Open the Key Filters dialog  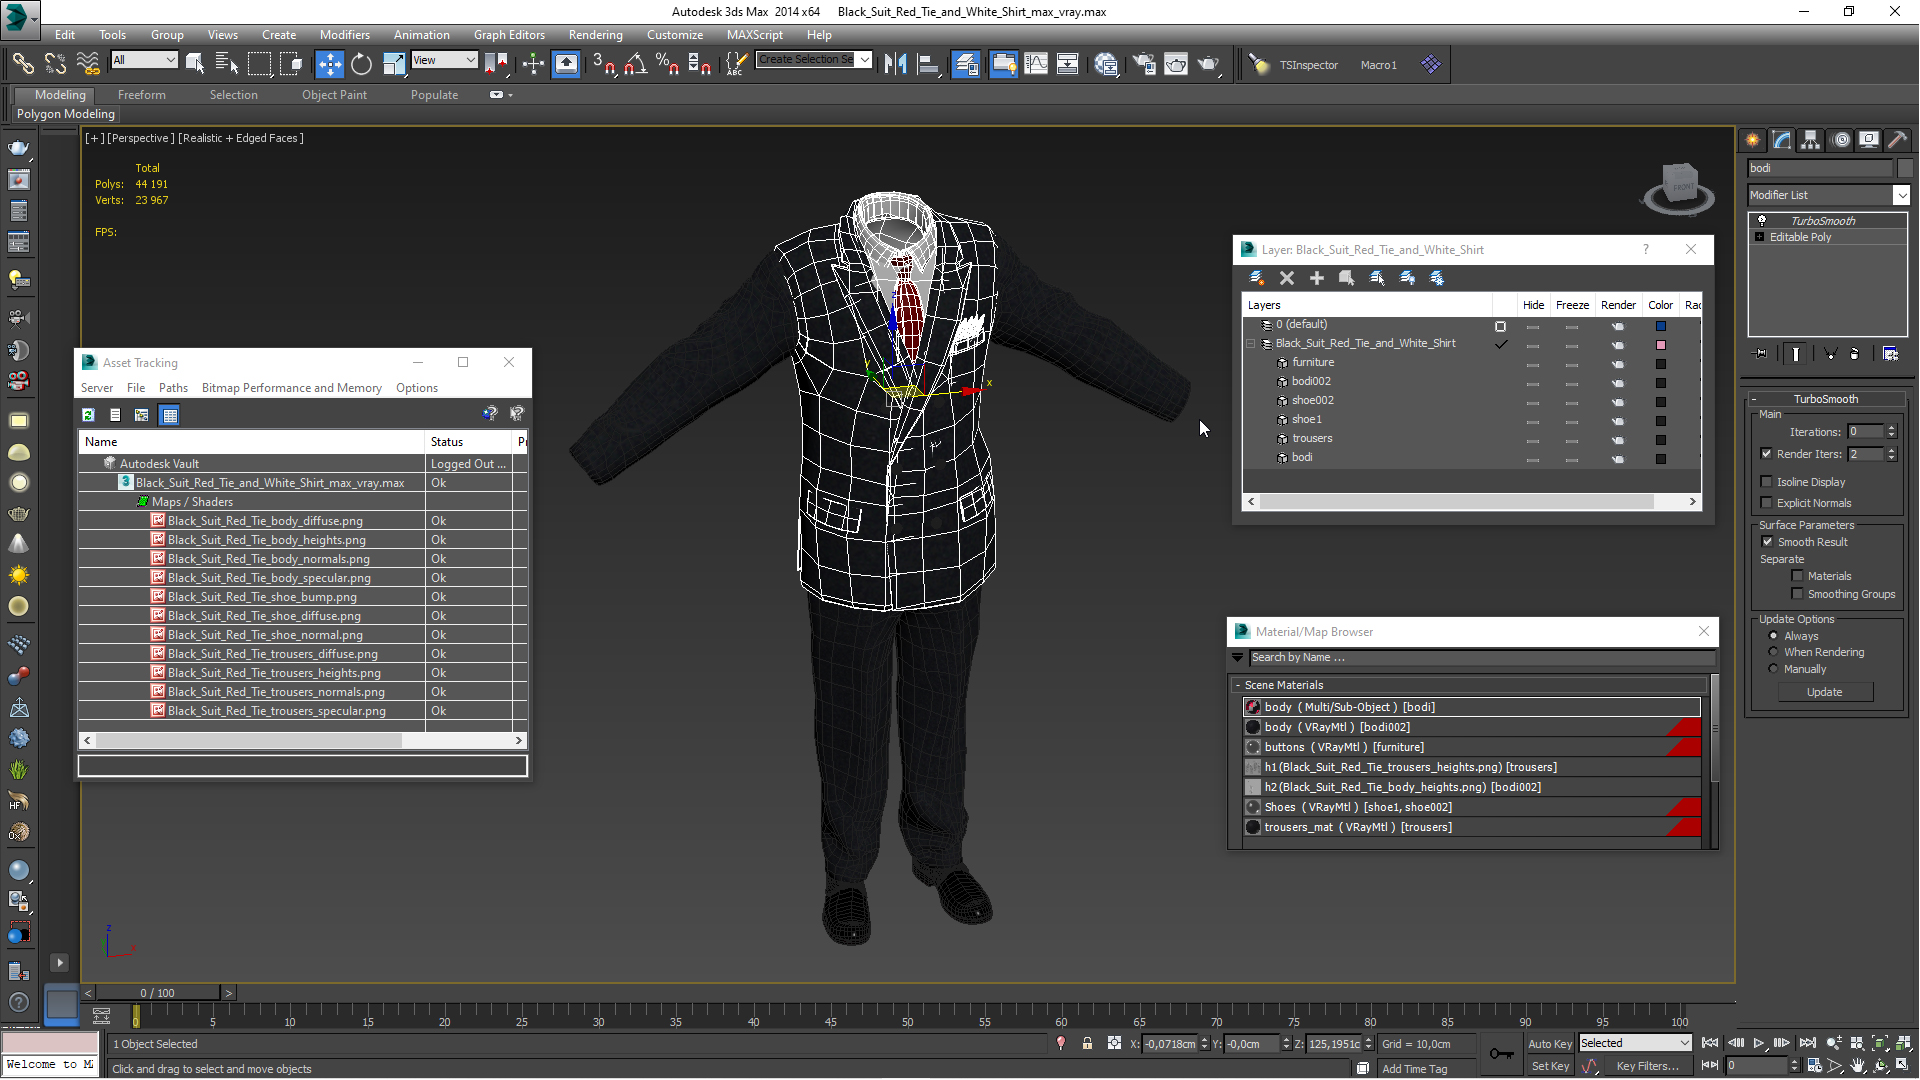click(x=1647, y=1066)
